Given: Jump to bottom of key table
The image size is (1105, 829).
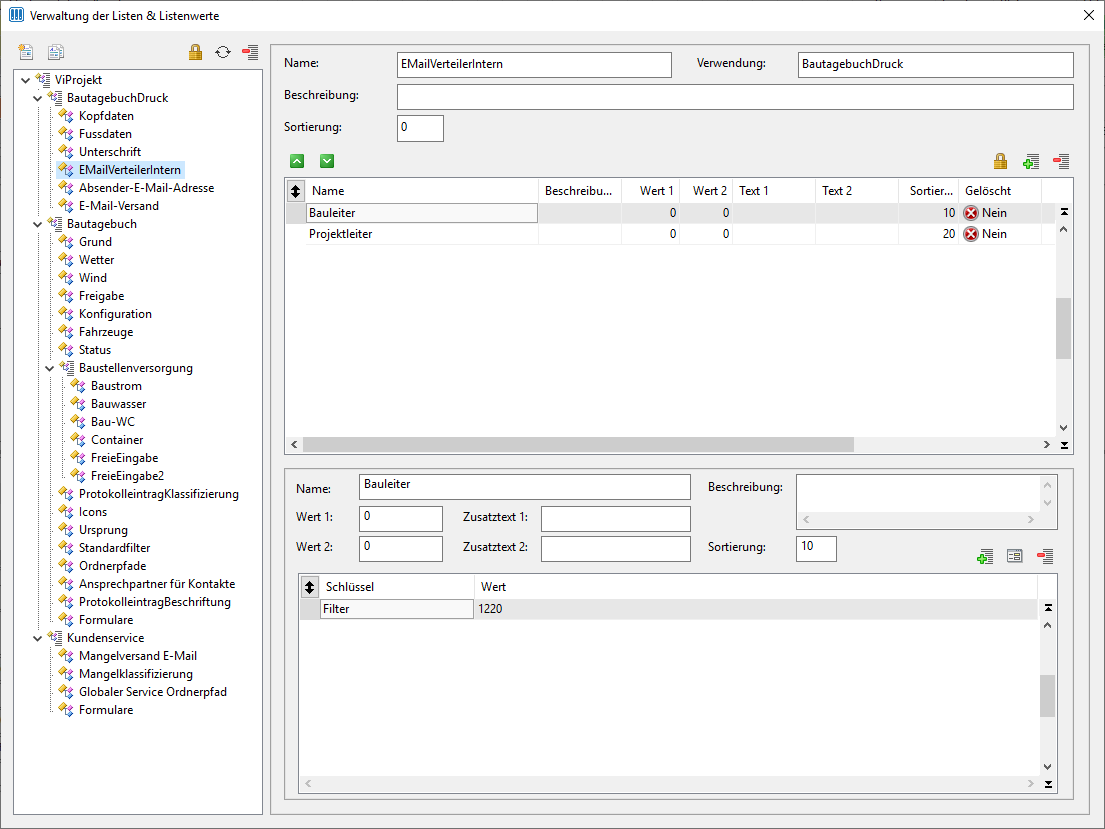Looking at the screenshot, I should point(1048,784).
